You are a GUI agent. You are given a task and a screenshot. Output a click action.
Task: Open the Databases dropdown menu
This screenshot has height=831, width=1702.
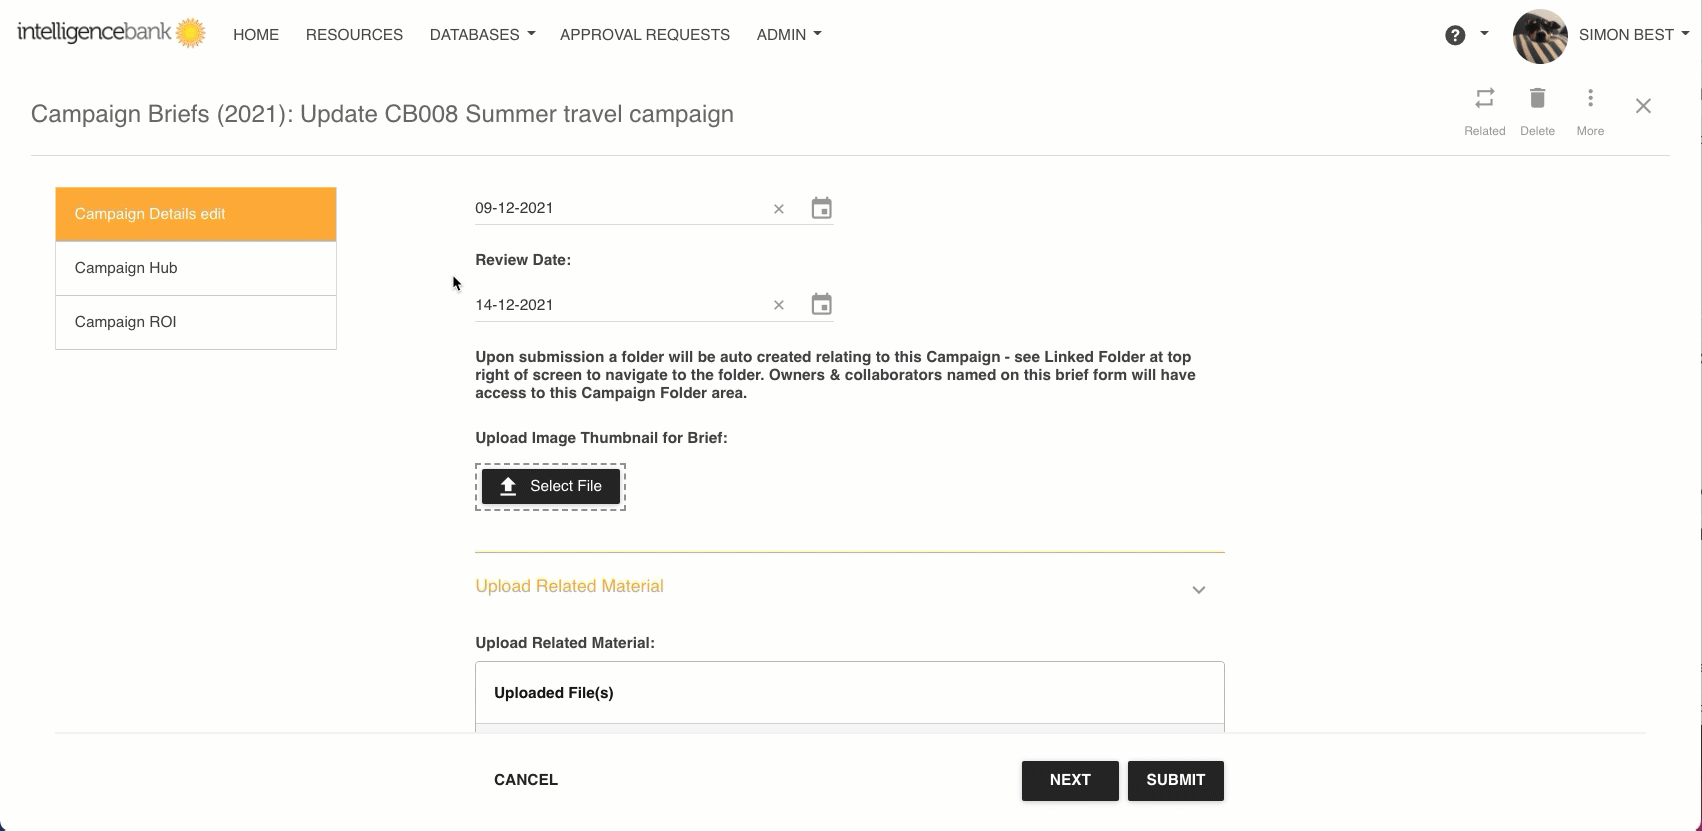click(x=482, y=35)
